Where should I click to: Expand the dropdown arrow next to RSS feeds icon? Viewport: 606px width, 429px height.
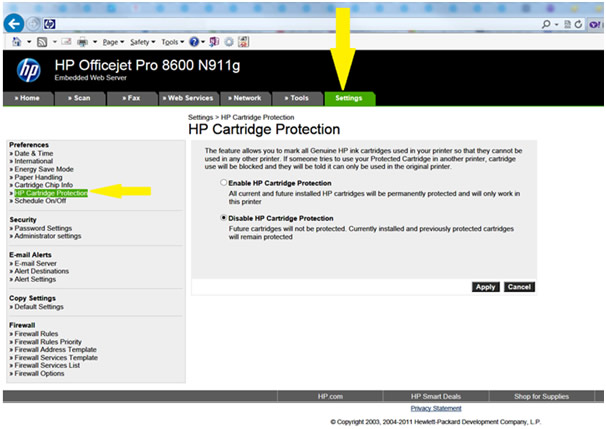pyautogui.click(x=54, y=42)
